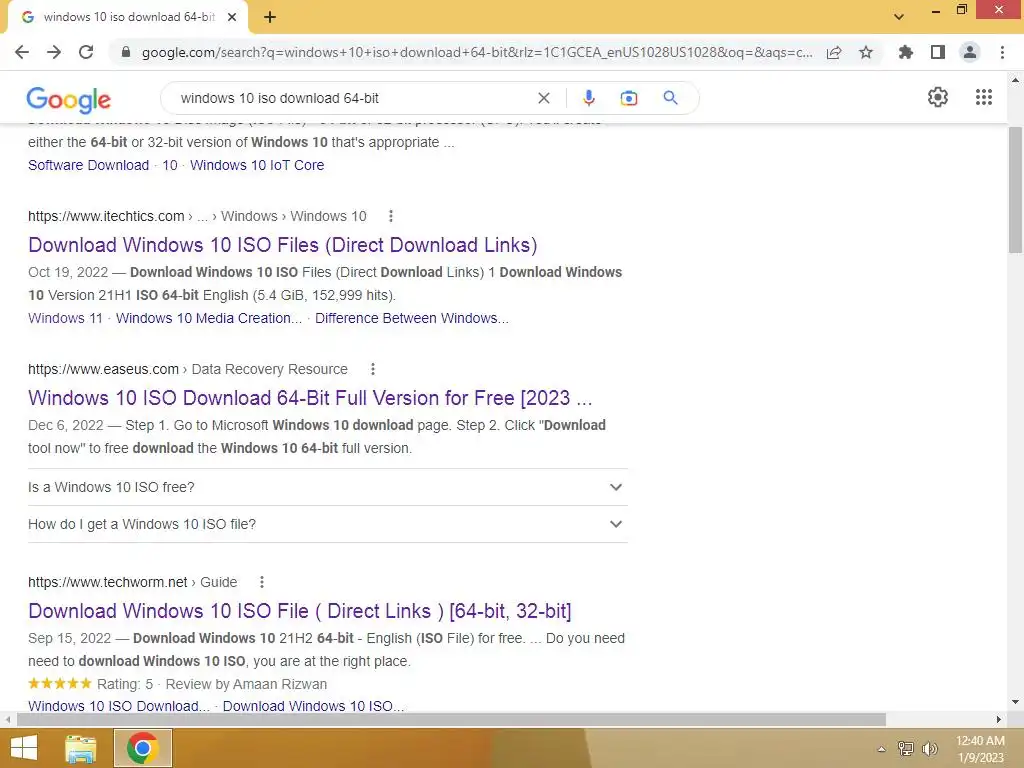Image resolution: width=1024 pixels, height=768 pixels.
Task: Open the Google apps grid
Action: pos(984,97)
